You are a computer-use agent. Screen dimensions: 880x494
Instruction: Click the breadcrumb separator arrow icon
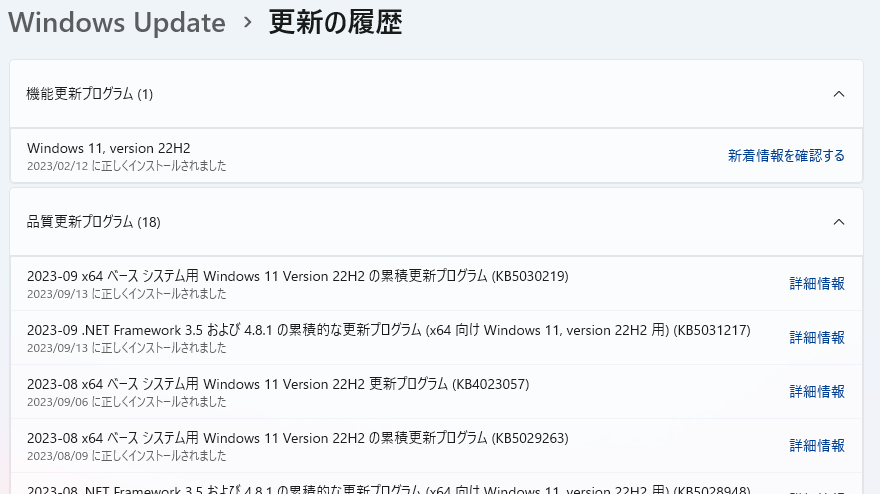tap(248, 23)
